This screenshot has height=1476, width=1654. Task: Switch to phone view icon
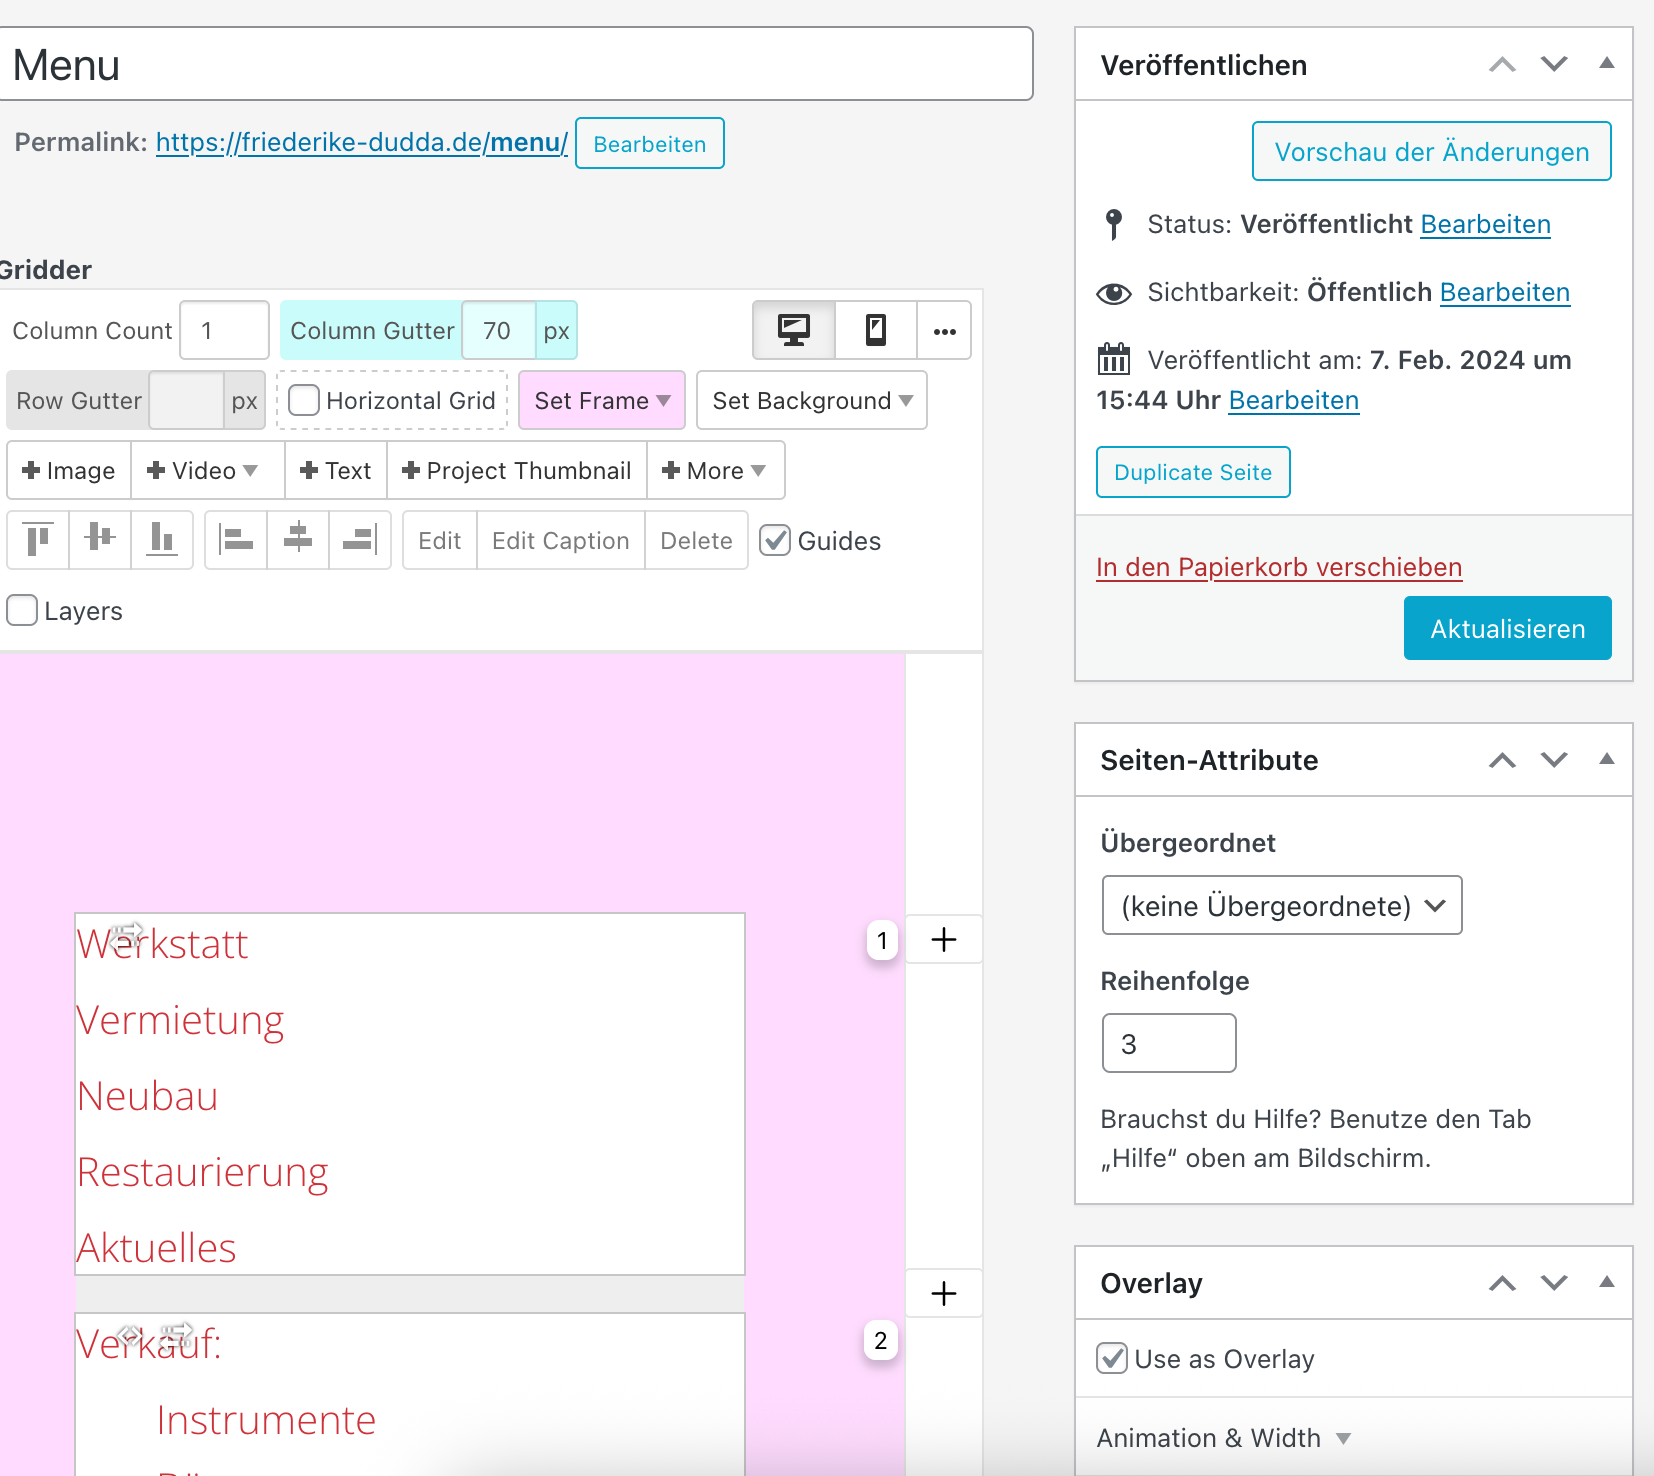876,330
